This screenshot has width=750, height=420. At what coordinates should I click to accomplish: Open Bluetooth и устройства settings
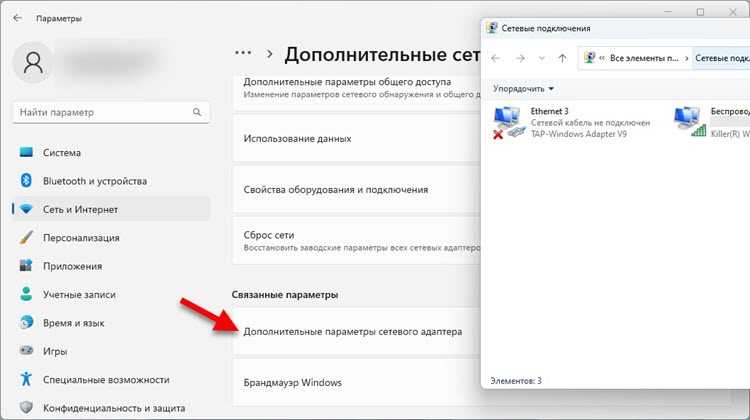coord(111,181)
